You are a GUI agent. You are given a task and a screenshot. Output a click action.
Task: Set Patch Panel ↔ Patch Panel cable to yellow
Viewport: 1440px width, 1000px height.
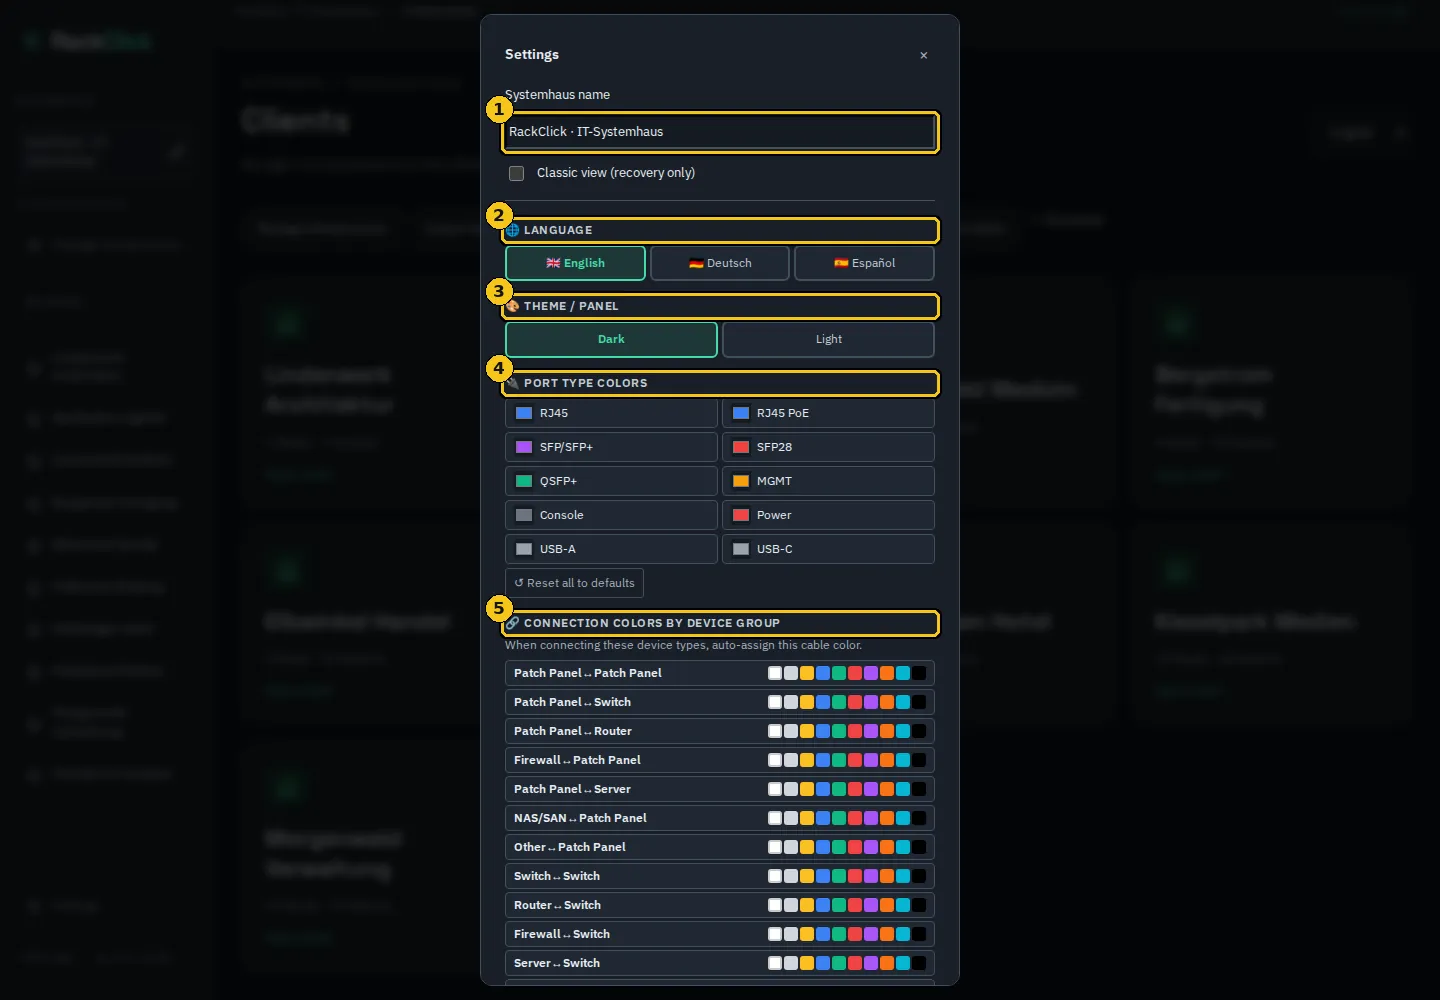tap(807, 673)
